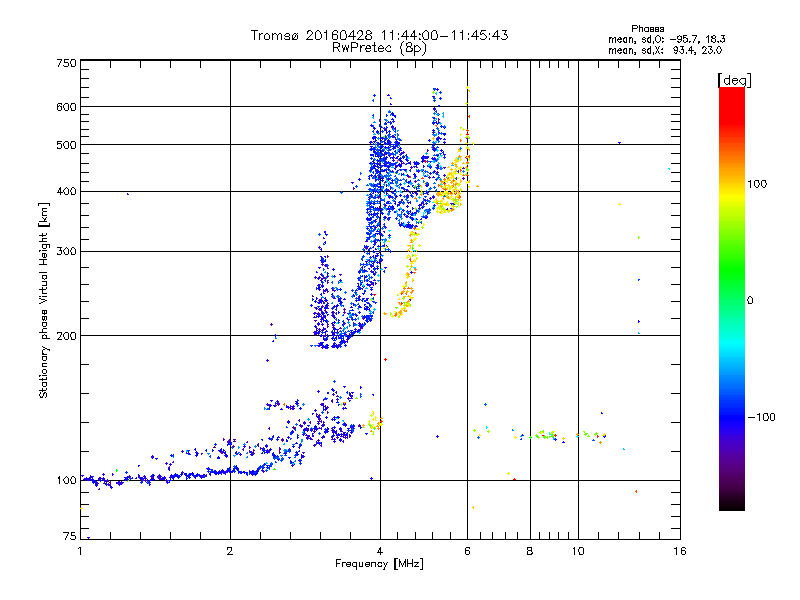Click y-axis tick label '500'
This screenshot has height=600, width=800.
pos(66,145)
